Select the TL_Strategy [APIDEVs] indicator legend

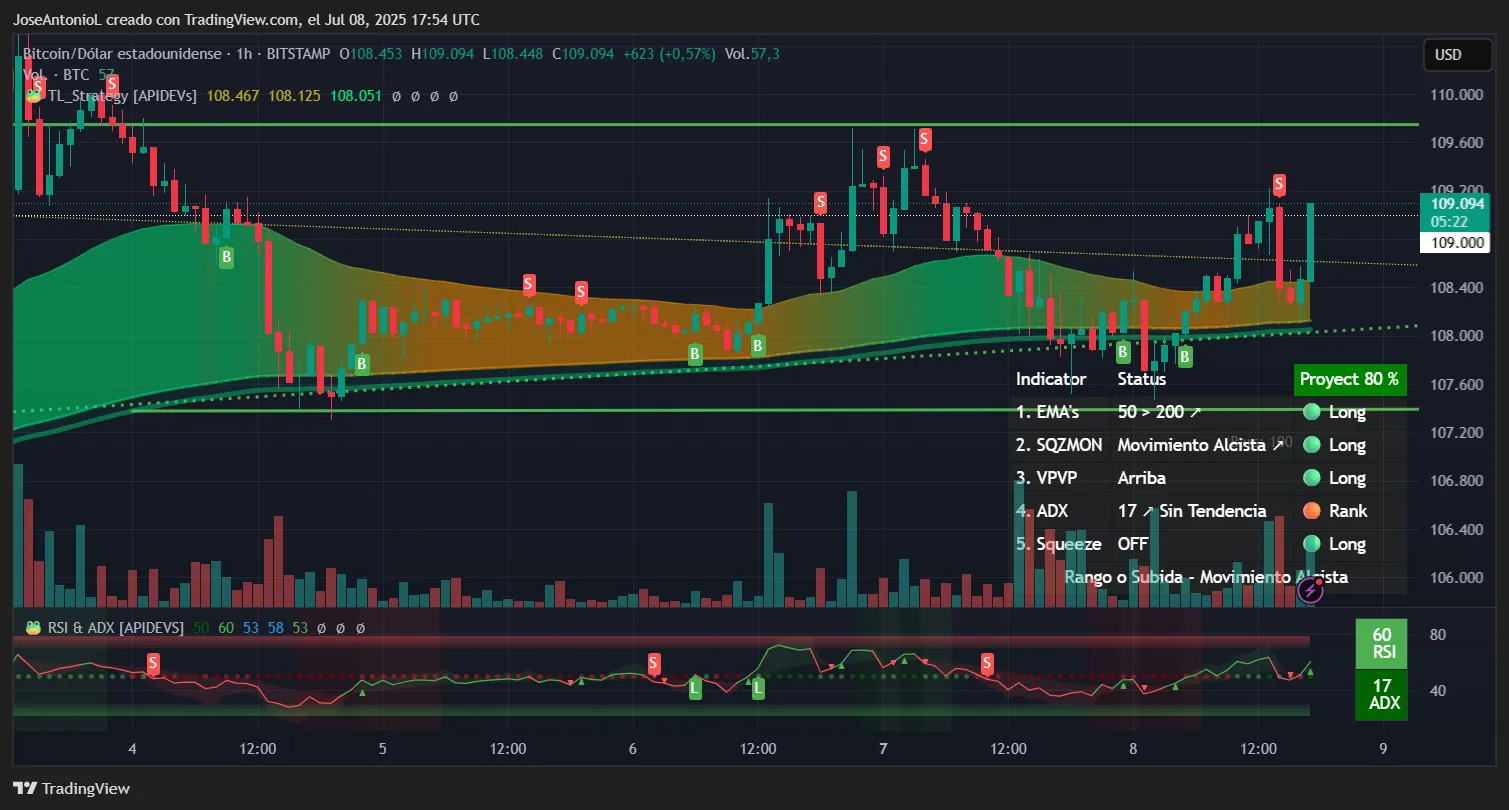click(123, 96)
